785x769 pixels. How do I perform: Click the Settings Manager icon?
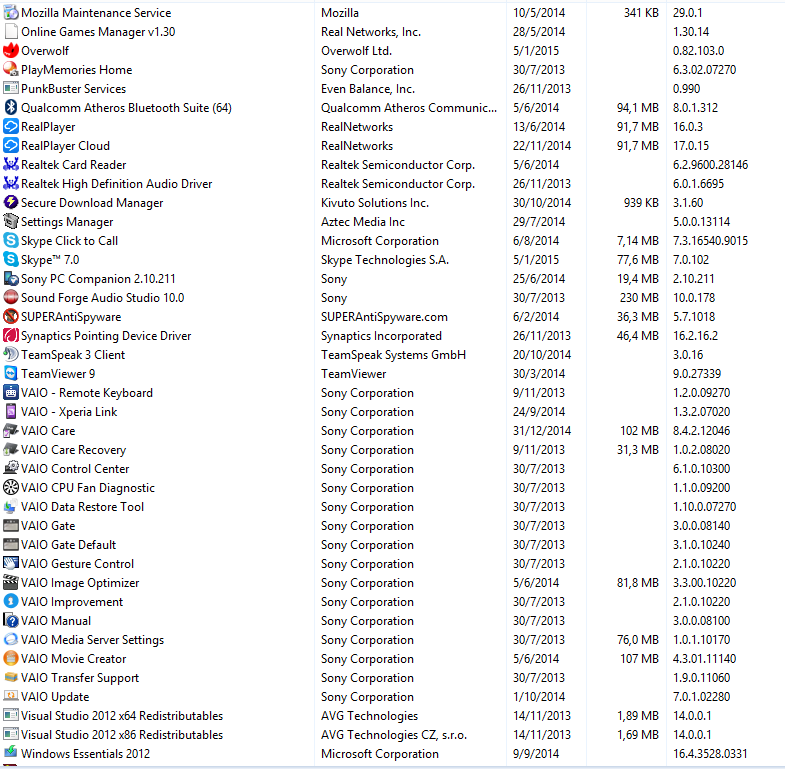pyautogui.click(x=11, y=222)
